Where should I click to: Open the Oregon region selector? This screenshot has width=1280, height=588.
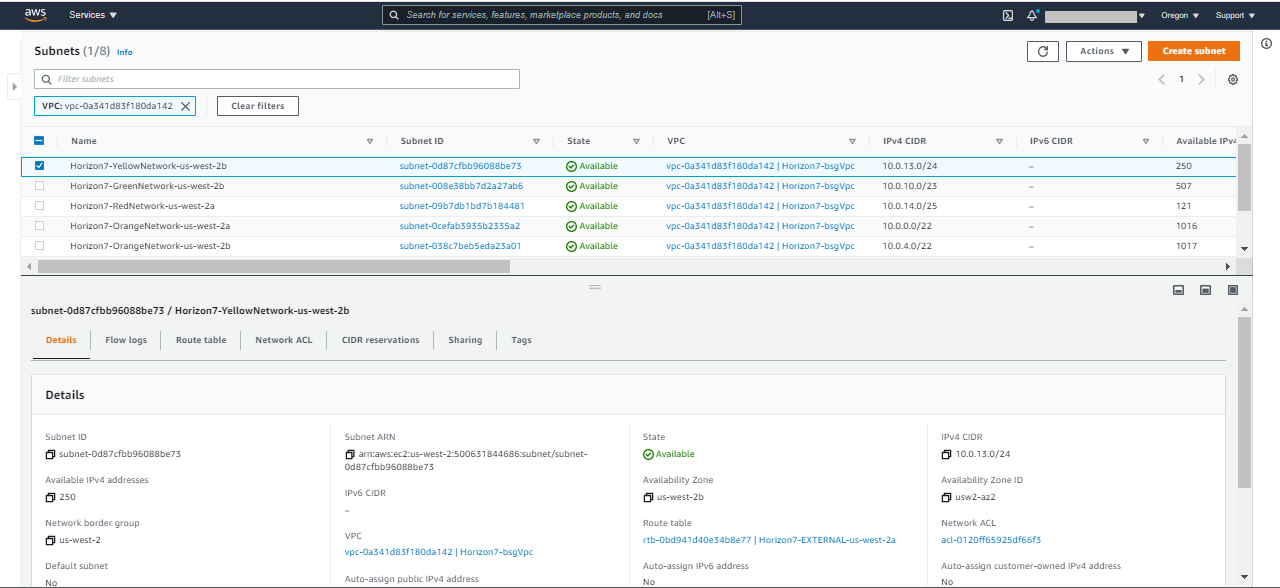(1180, 15)
